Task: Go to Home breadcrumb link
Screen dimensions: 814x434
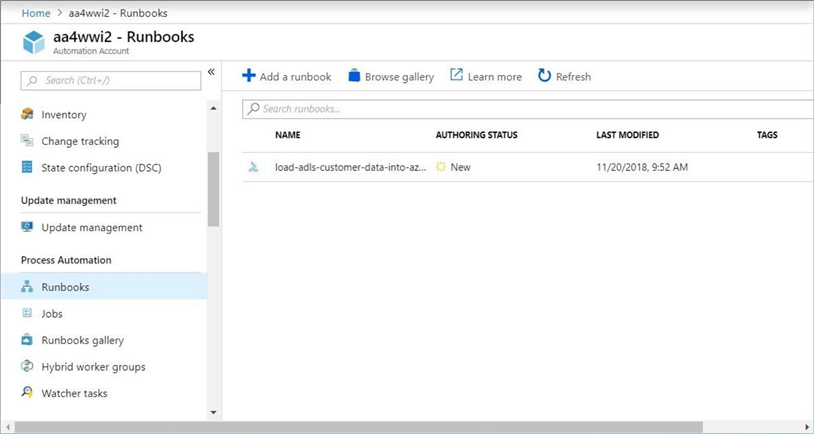Action: 36,12
